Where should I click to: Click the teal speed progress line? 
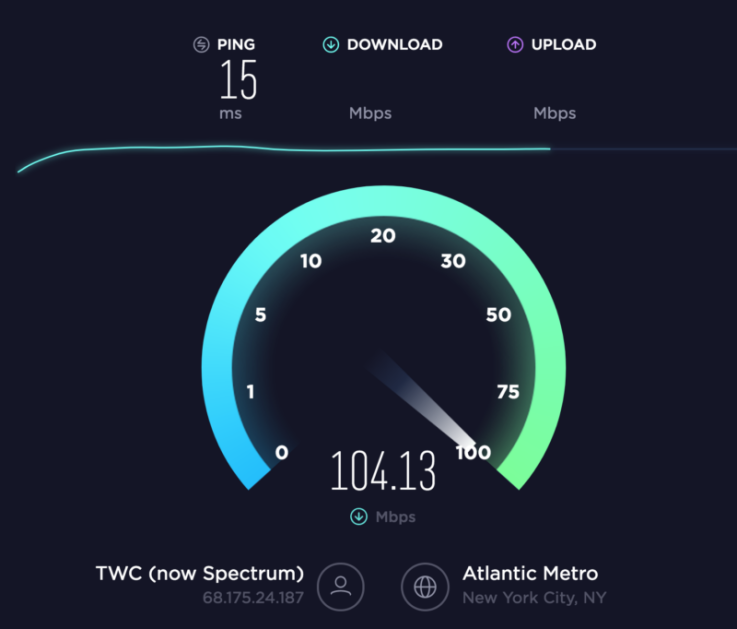[x=284, y=150]
